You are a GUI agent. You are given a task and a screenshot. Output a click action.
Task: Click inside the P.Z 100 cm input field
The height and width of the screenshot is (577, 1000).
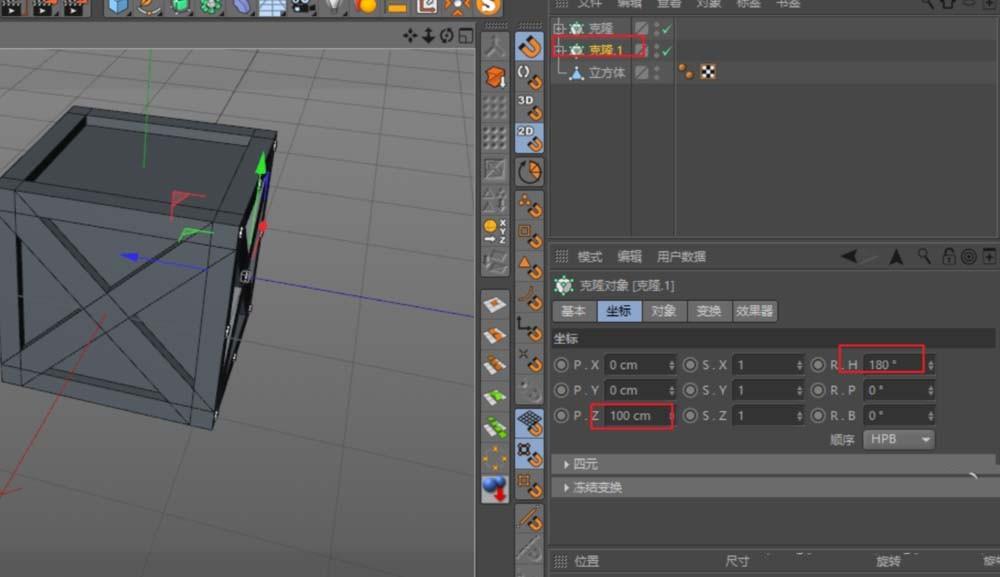pyautogui.click(x=630, y=415)
